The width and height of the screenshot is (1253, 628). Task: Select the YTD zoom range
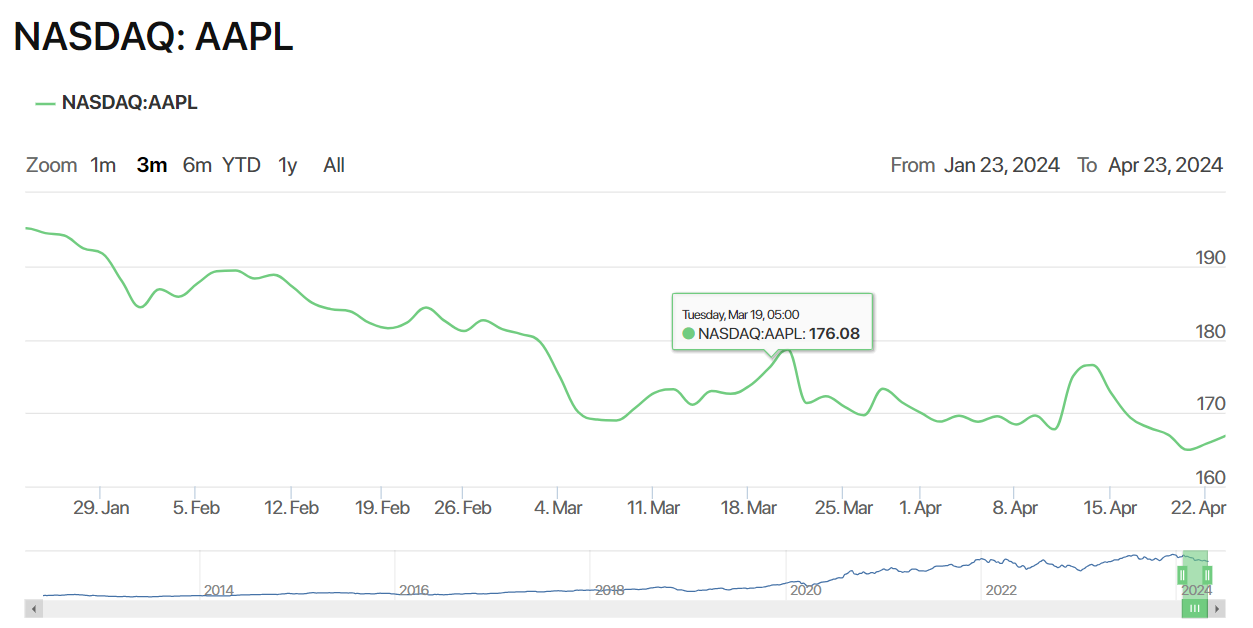coord(241,165)
